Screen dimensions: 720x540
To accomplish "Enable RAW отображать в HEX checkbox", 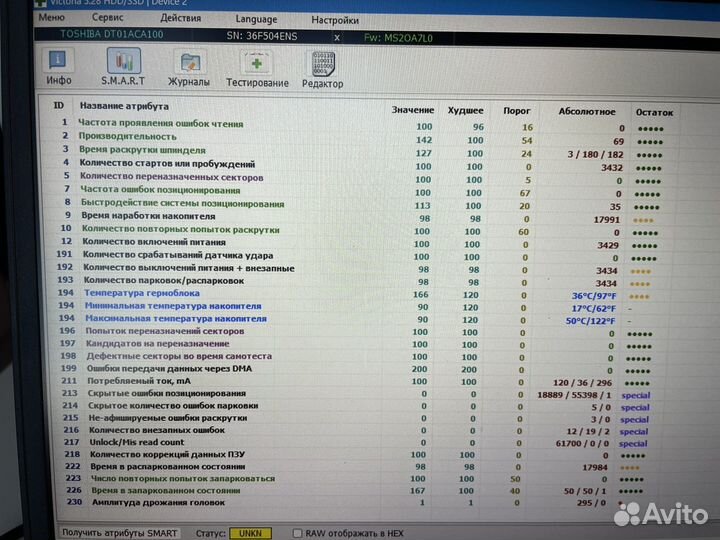I will [298, 533].
